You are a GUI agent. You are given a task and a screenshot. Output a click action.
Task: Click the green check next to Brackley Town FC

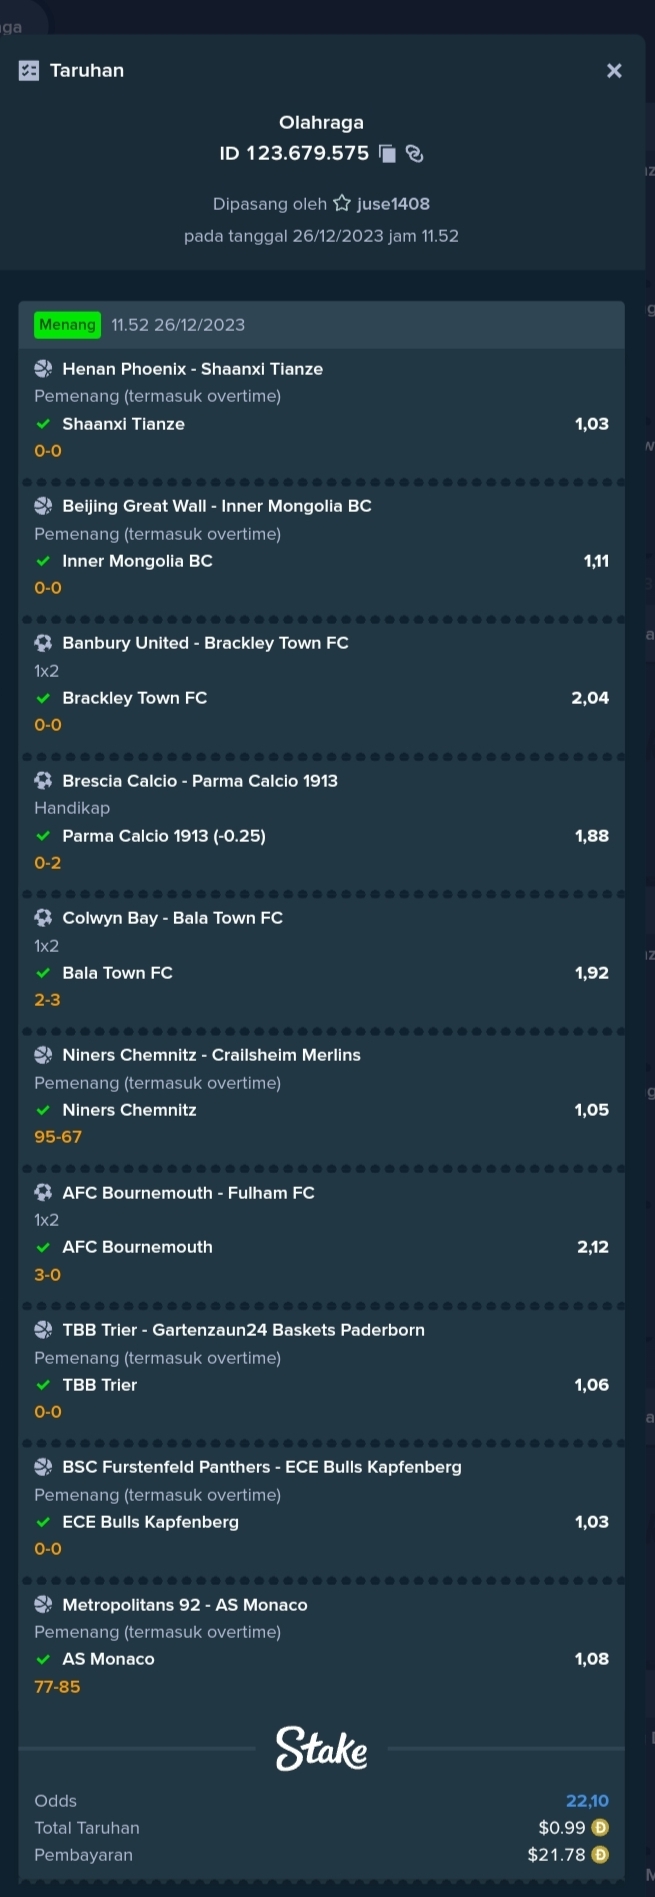pyautogui.click(x=43, y=698)
